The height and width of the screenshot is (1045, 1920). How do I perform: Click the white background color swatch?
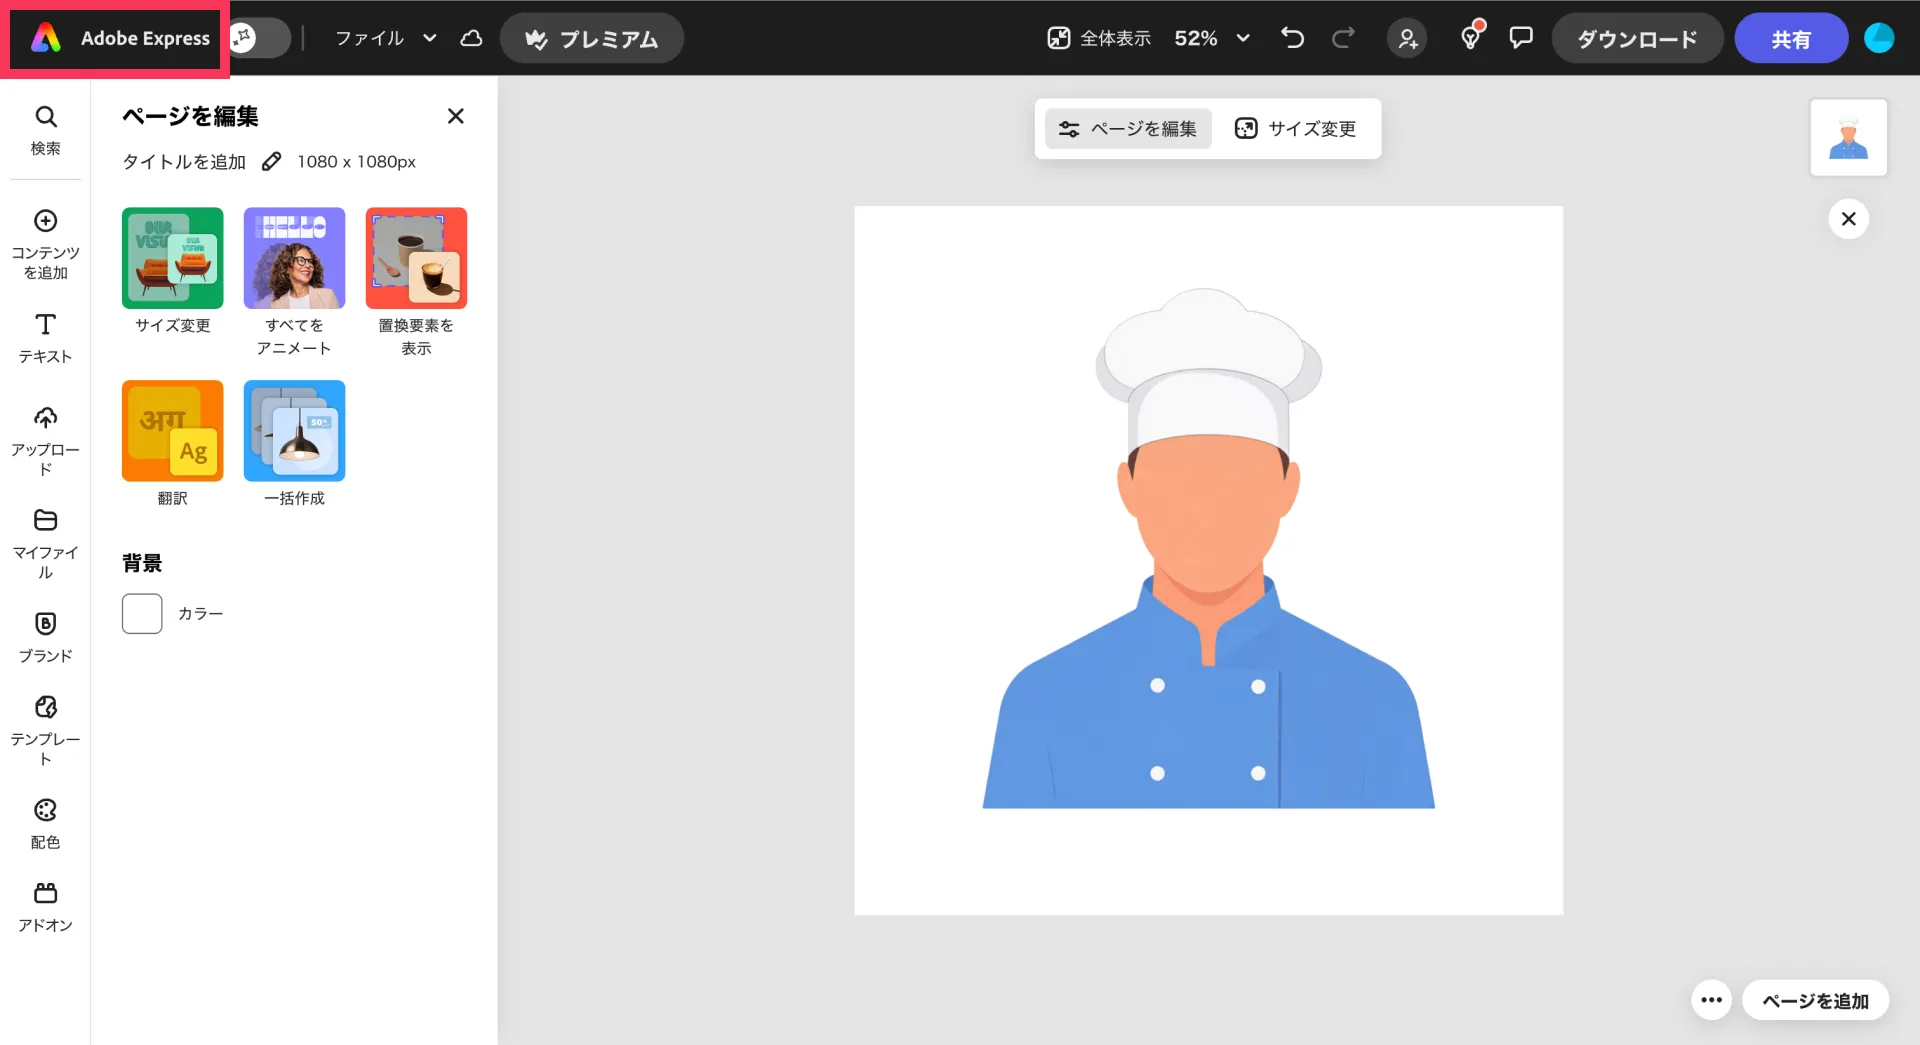pyautogui.click(x=142, y=614)
